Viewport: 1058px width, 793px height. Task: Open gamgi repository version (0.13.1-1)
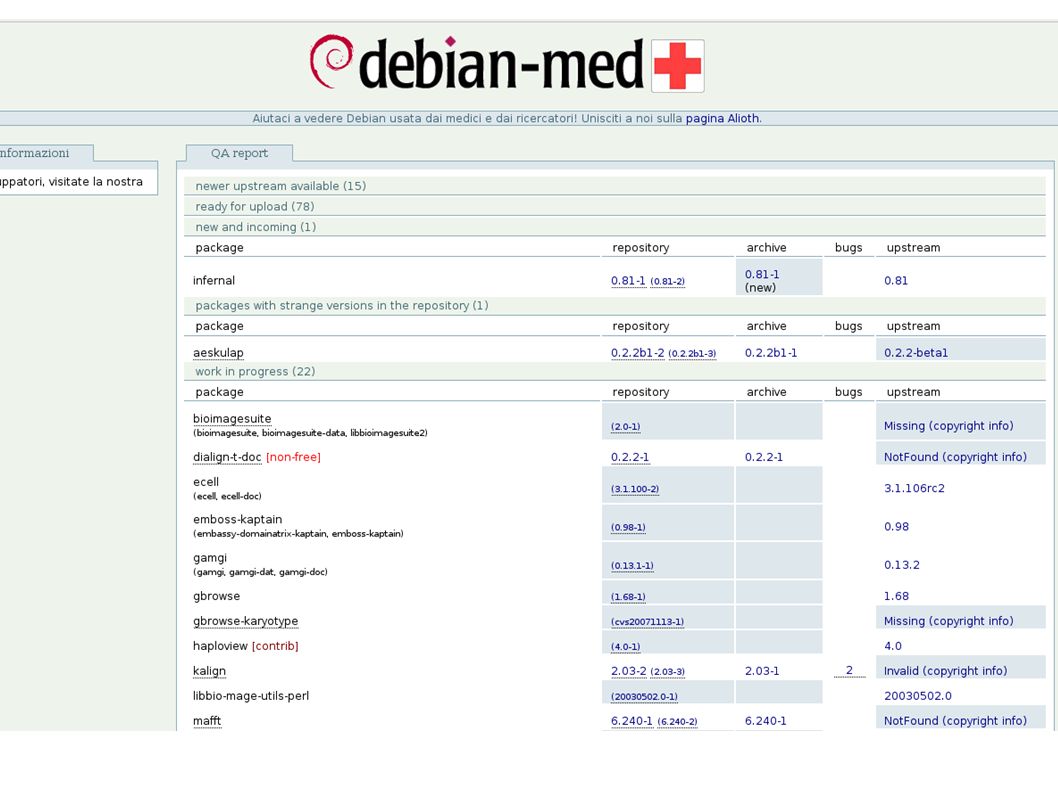pos(632,566)
